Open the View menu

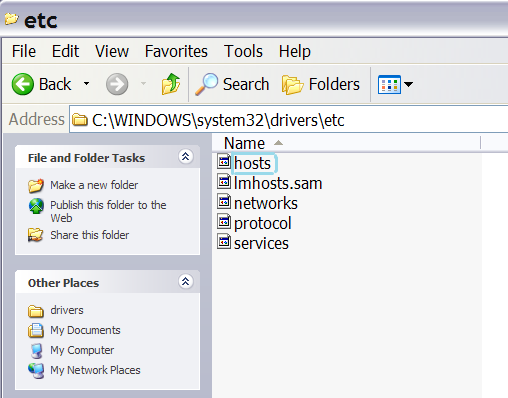112,51
